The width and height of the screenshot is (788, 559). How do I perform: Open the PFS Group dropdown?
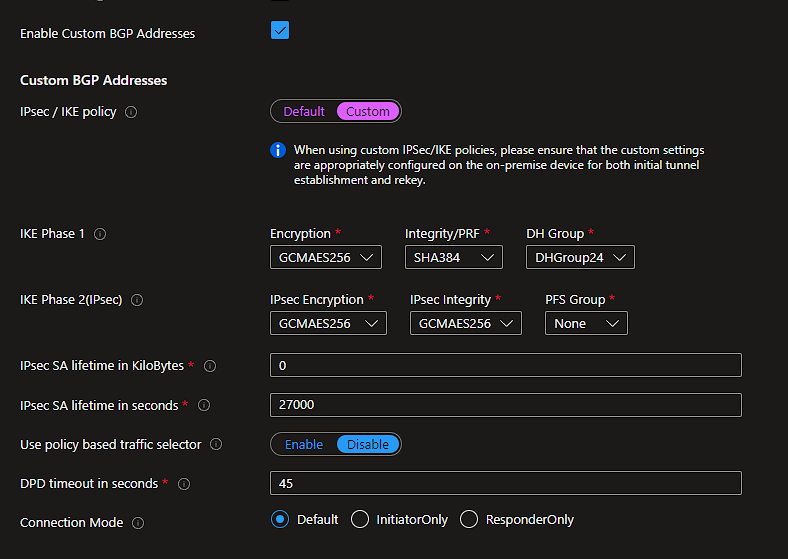pos(586,324)
